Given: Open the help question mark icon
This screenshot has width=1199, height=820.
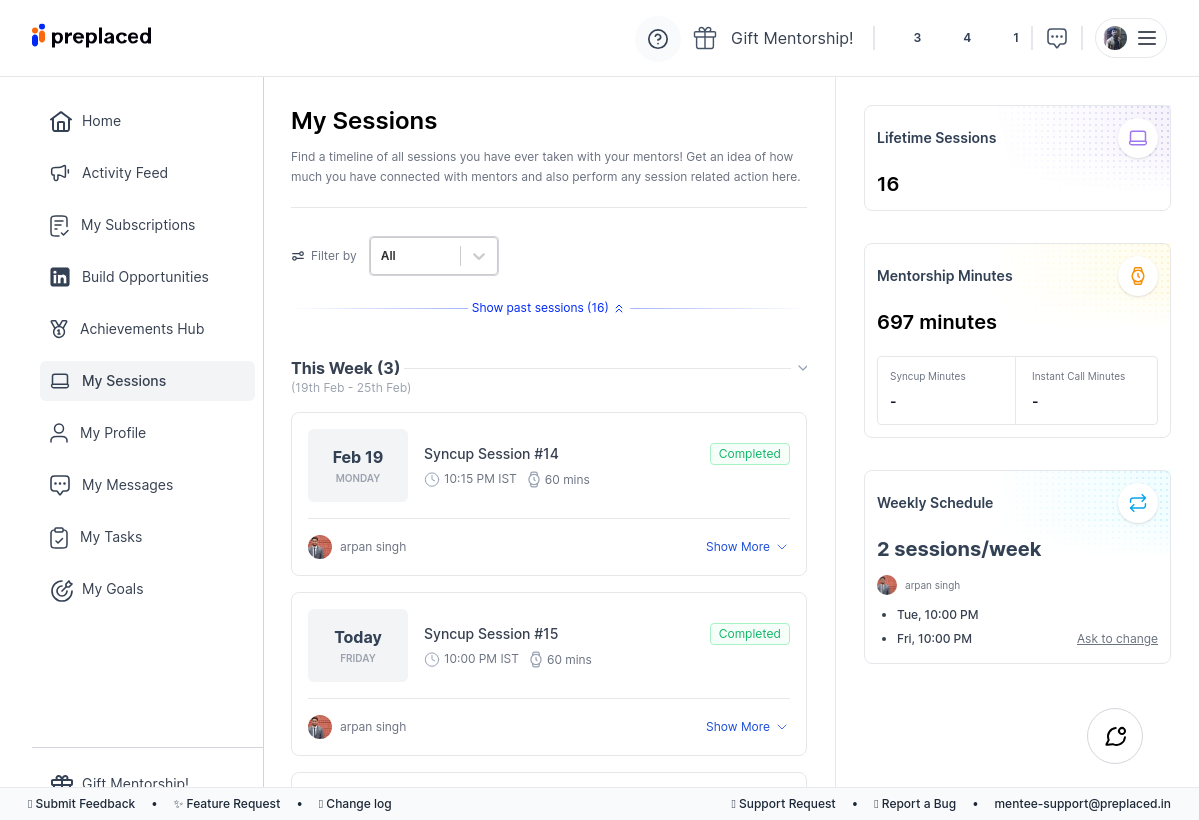Looking at the screenshot, I should [x=658, y=38].
